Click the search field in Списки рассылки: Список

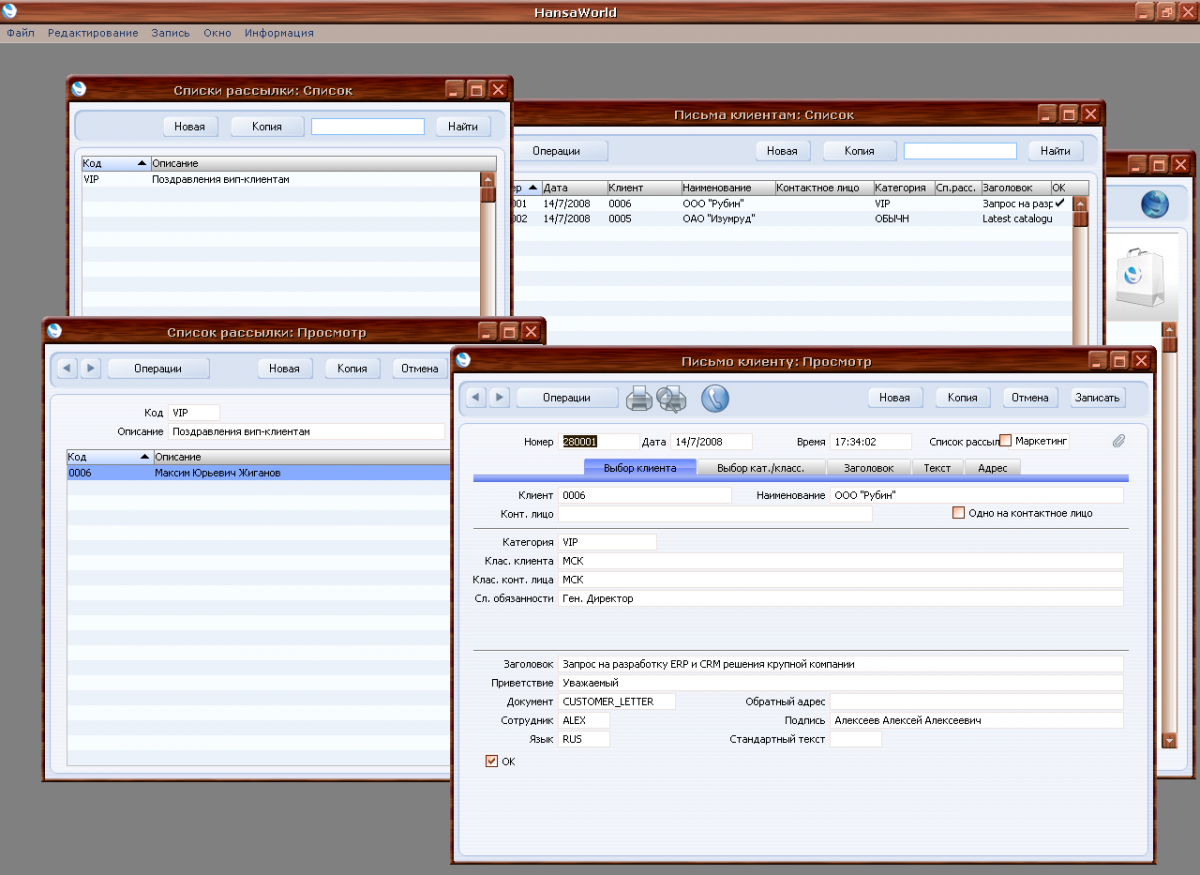pos(368,126)
